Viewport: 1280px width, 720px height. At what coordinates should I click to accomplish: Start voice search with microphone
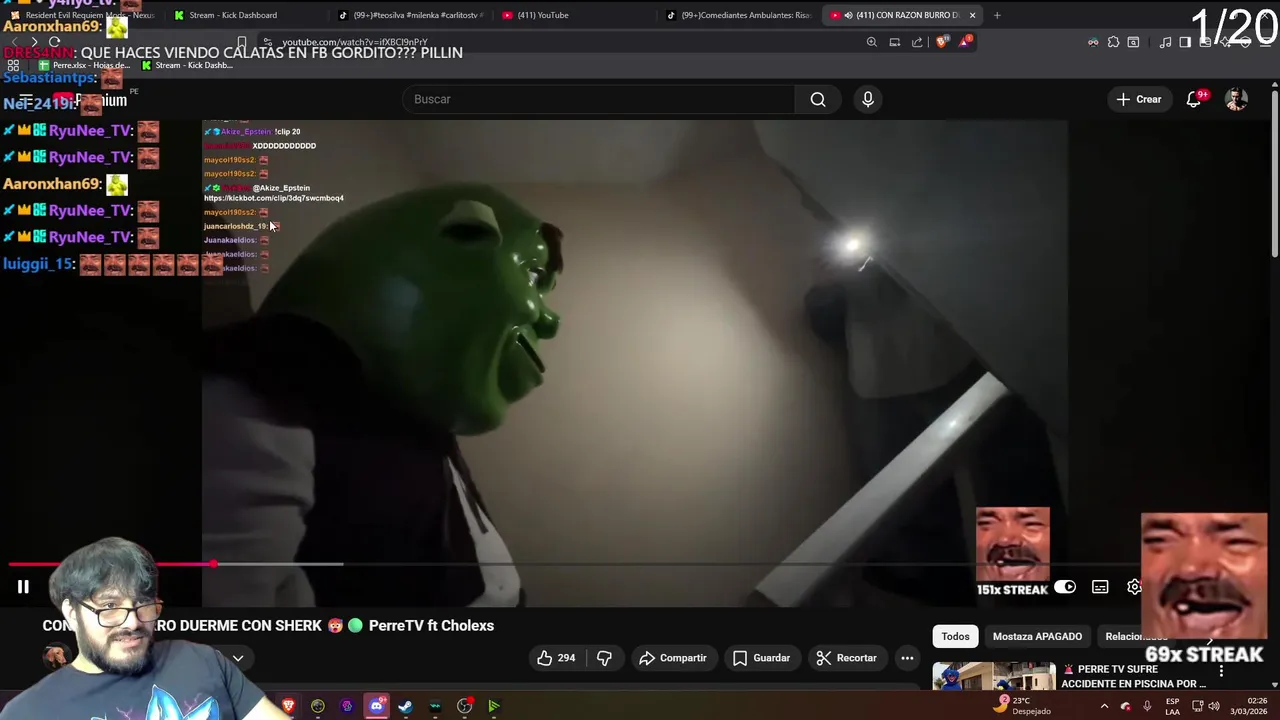868,99
